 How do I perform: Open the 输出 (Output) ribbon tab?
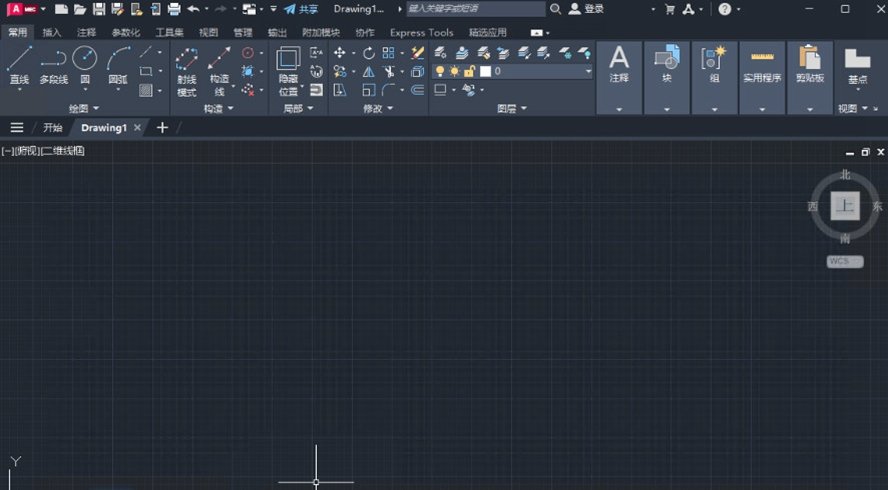tap(278, 33)
